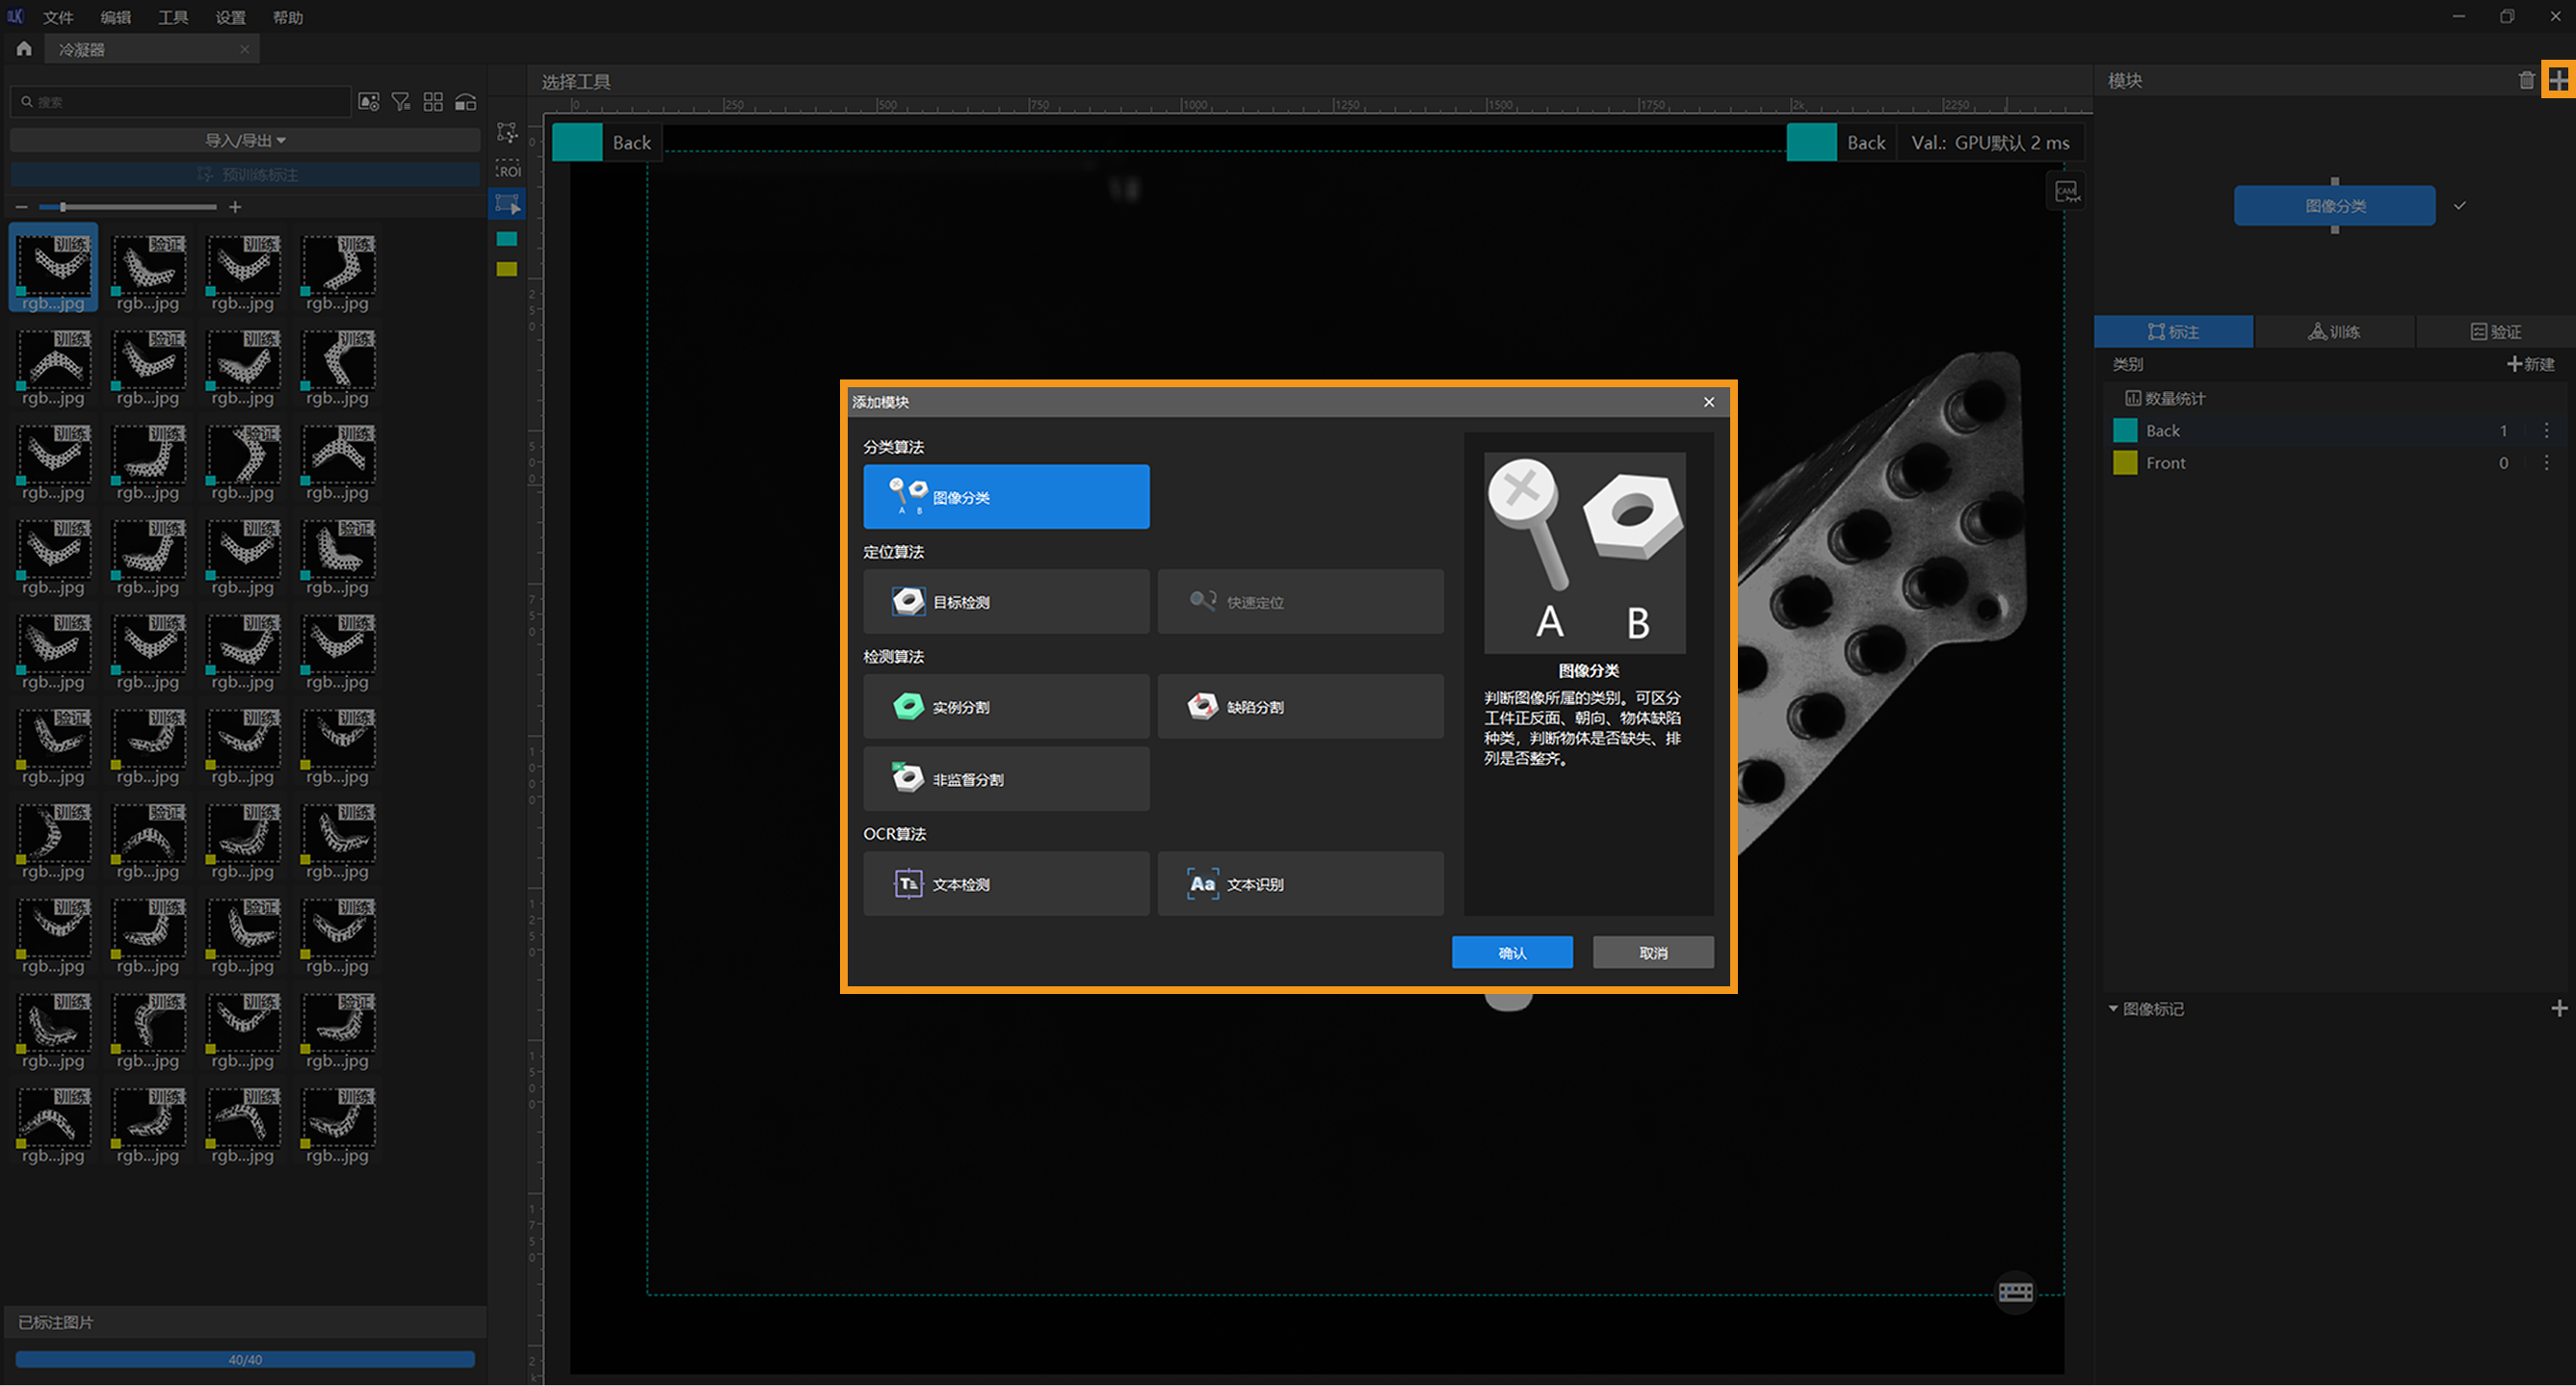Click the add-module plus icon in 模块 panel
2576x1386 pixels.
pyautogui.click(x=2557, y=80)
